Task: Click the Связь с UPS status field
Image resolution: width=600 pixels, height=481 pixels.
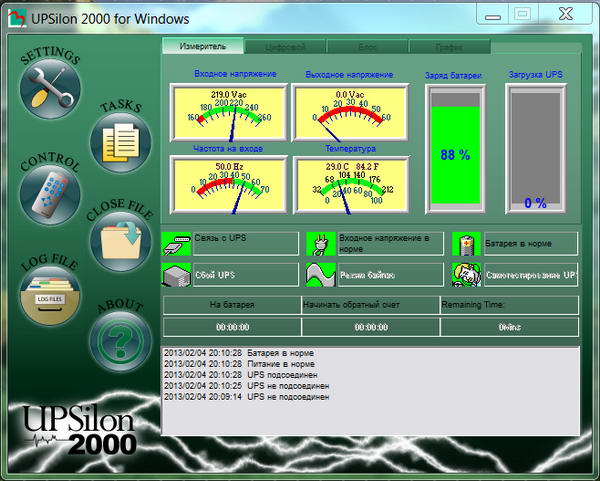Action: (246, 243)
